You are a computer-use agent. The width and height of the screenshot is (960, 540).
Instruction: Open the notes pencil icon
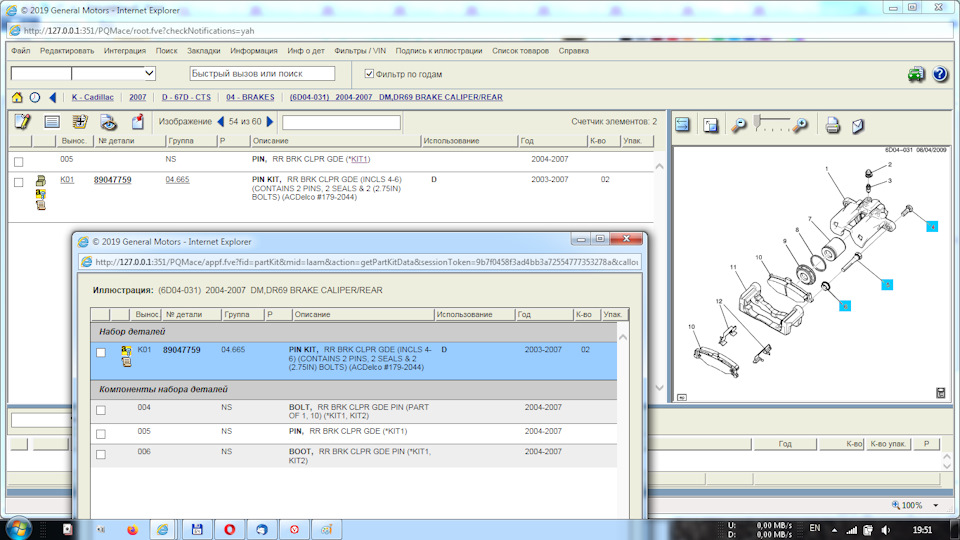click(x=23, y=122)
